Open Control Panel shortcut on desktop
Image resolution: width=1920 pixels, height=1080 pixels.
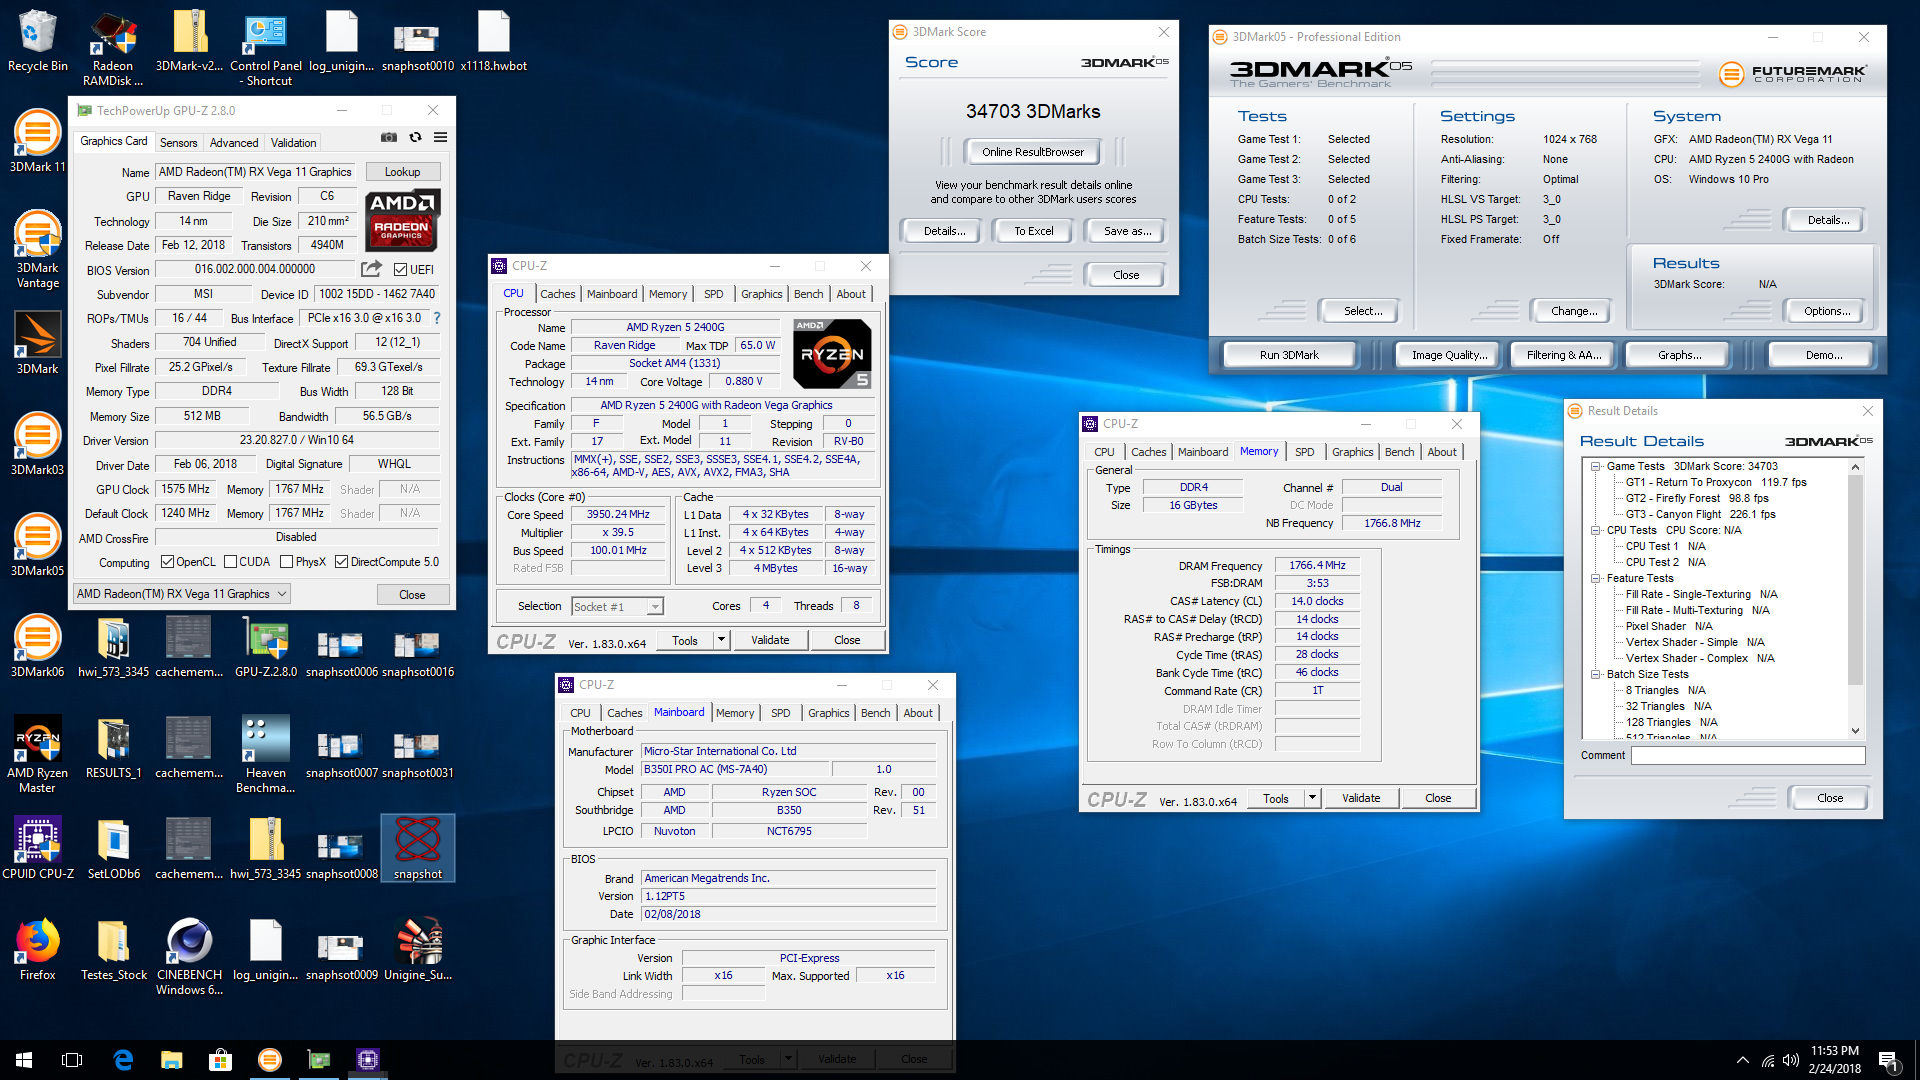click(265, 48)
